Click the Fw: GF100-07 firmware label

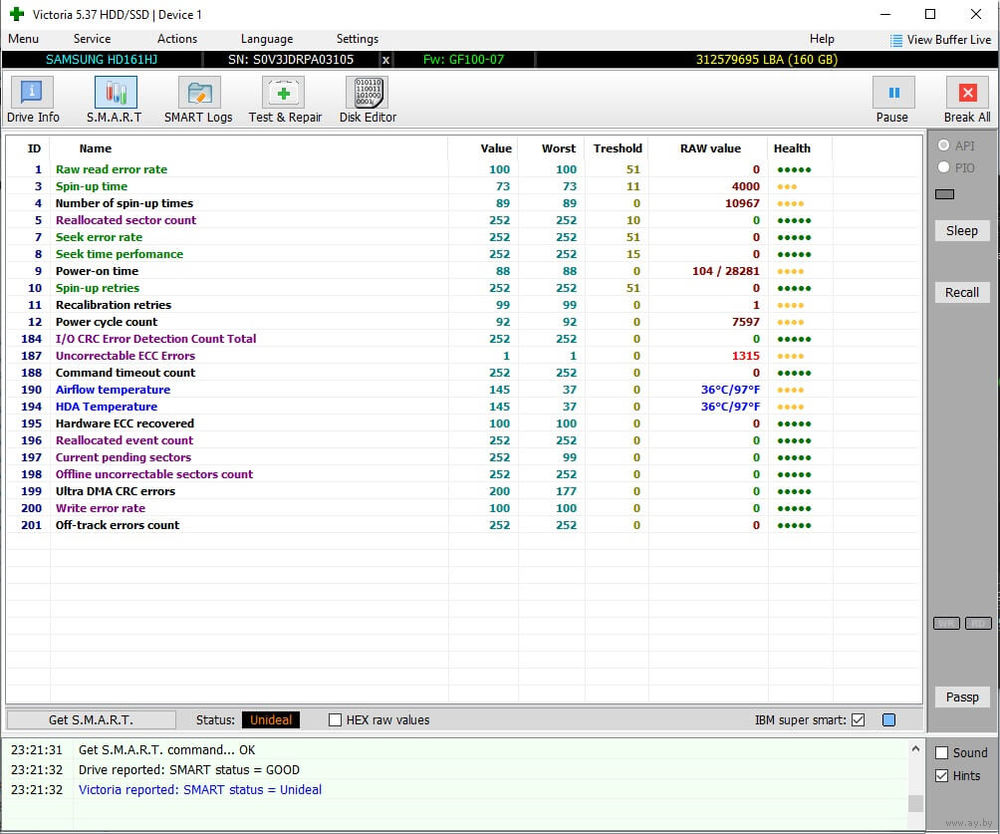[x=464, y=60]
